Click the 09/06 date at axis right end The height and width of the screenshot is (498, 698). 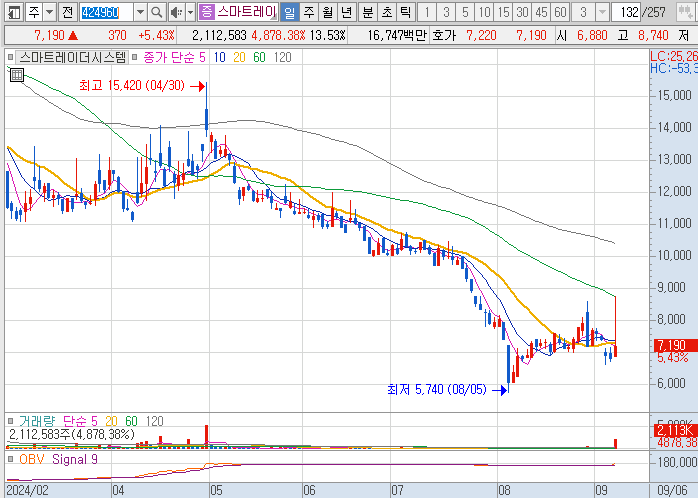point(673,490)
